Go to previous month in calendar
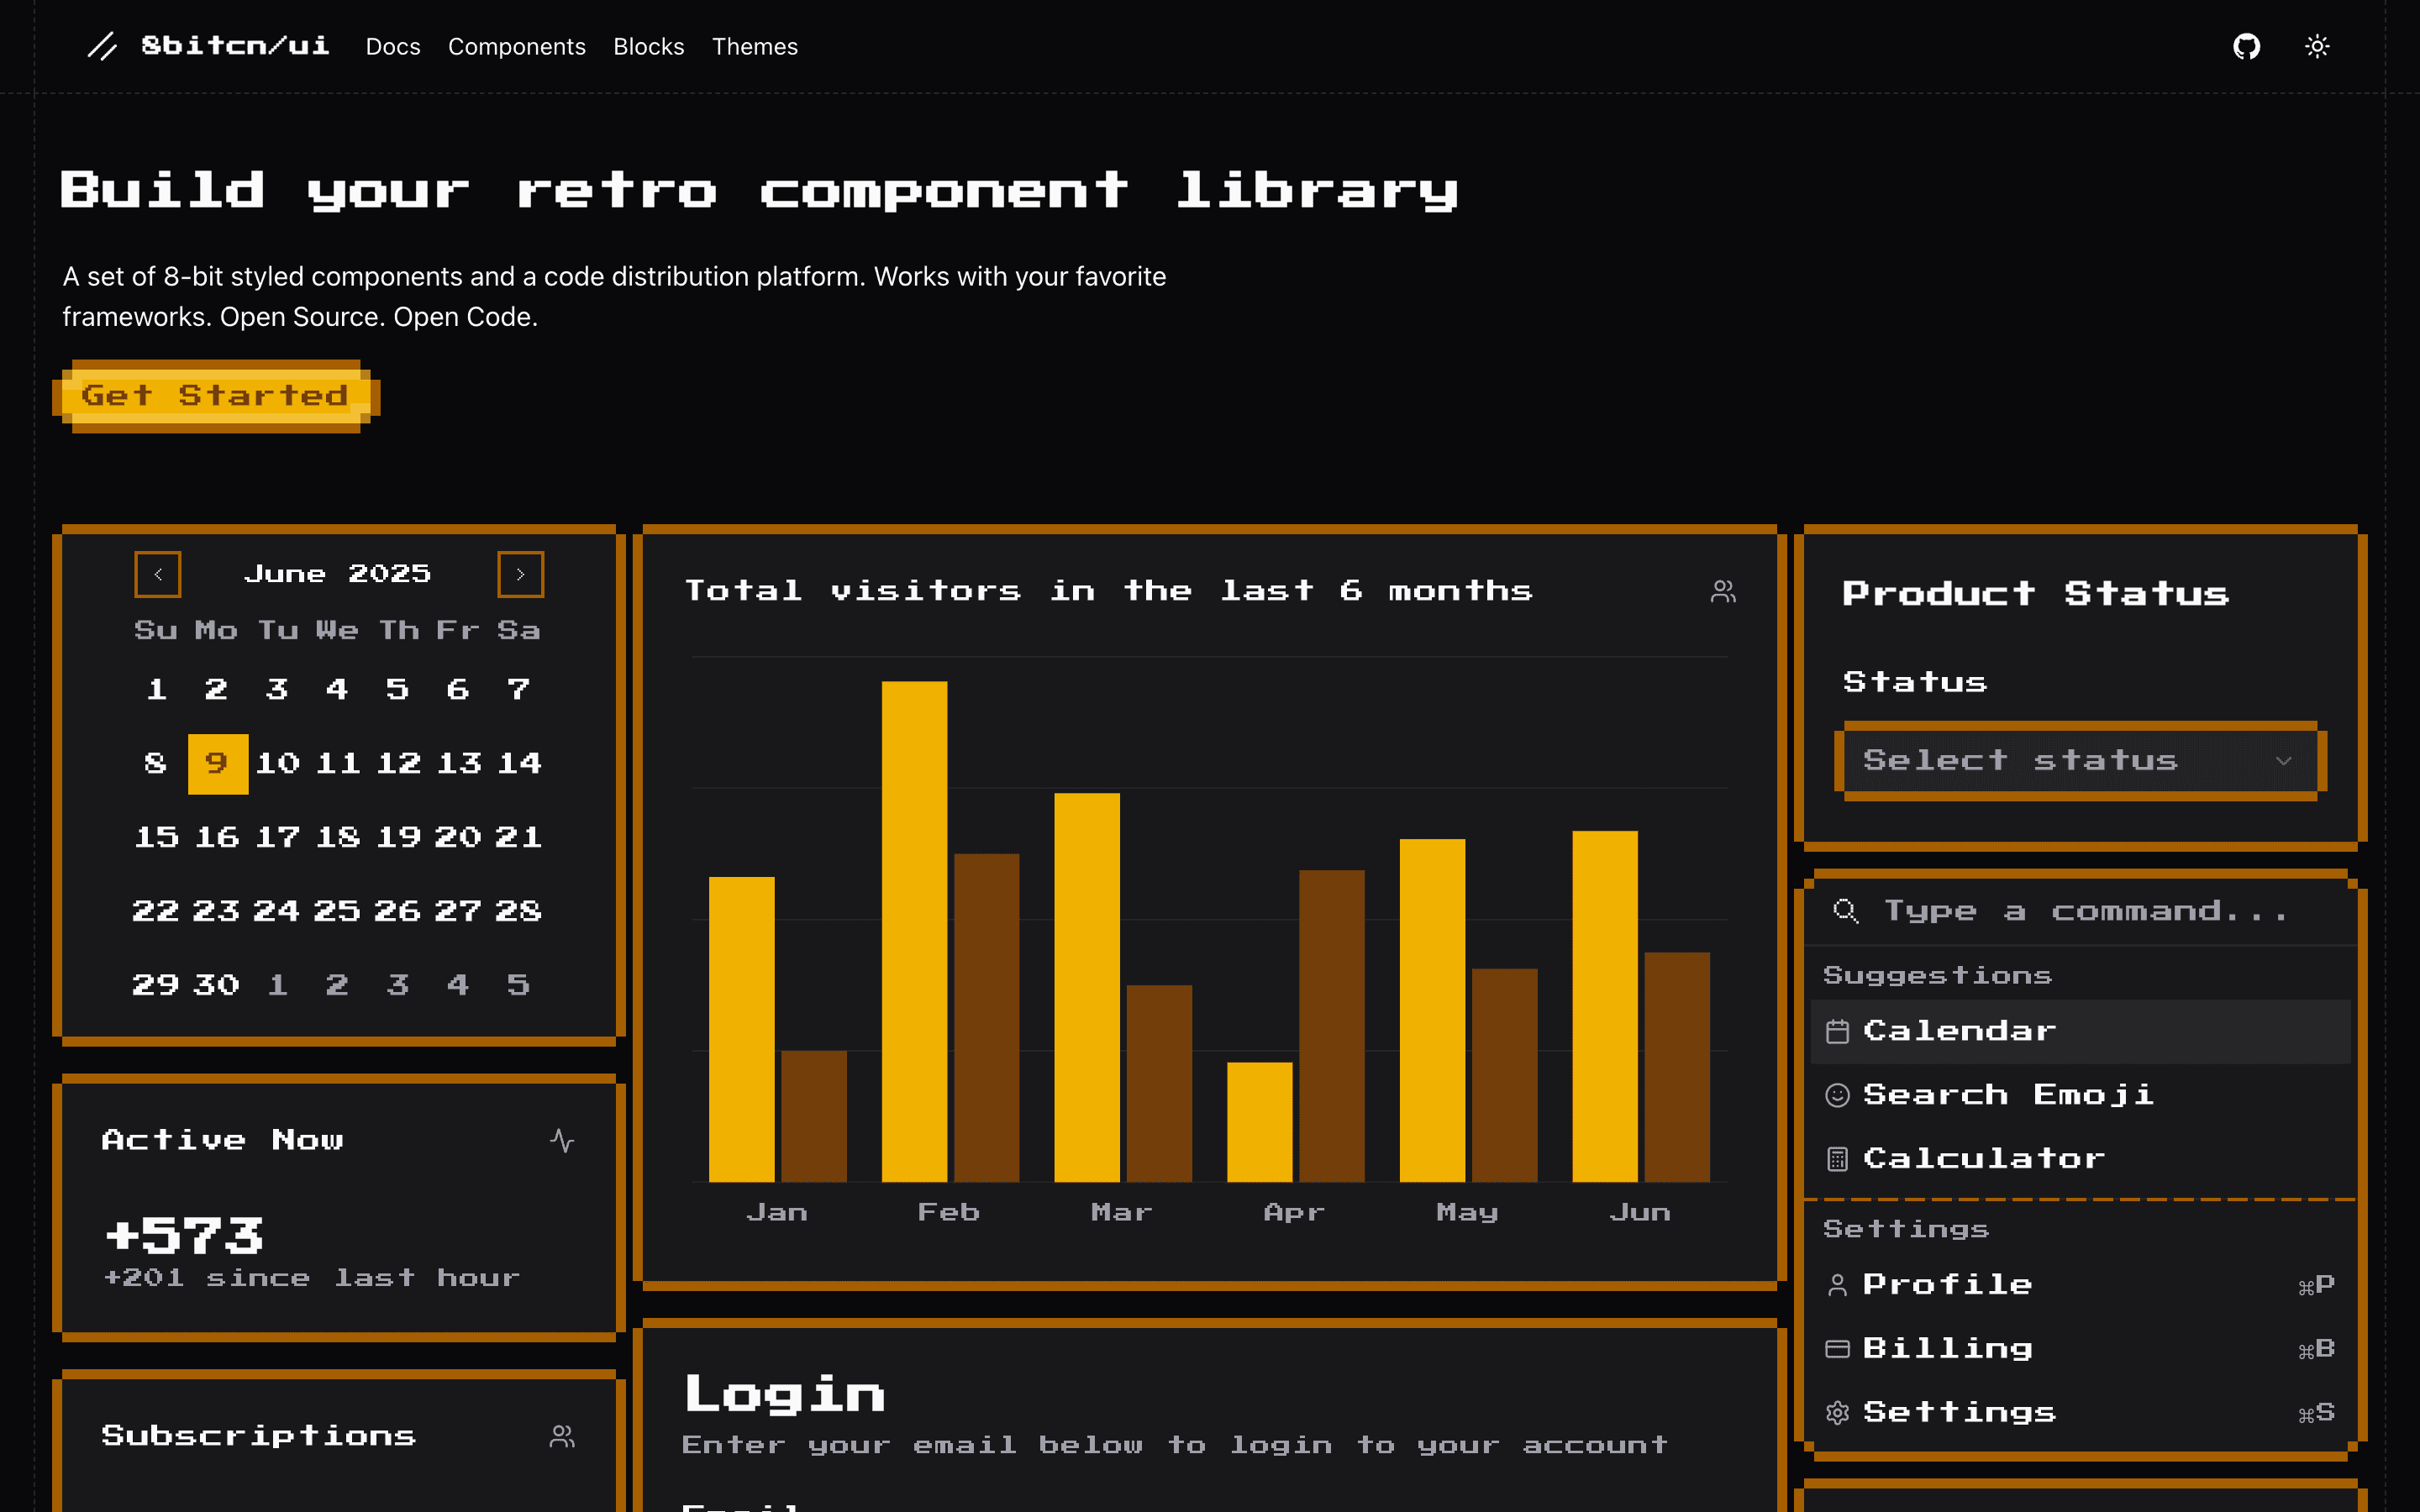Viewport: 2420px width, 1512px height. pos(158,574)
